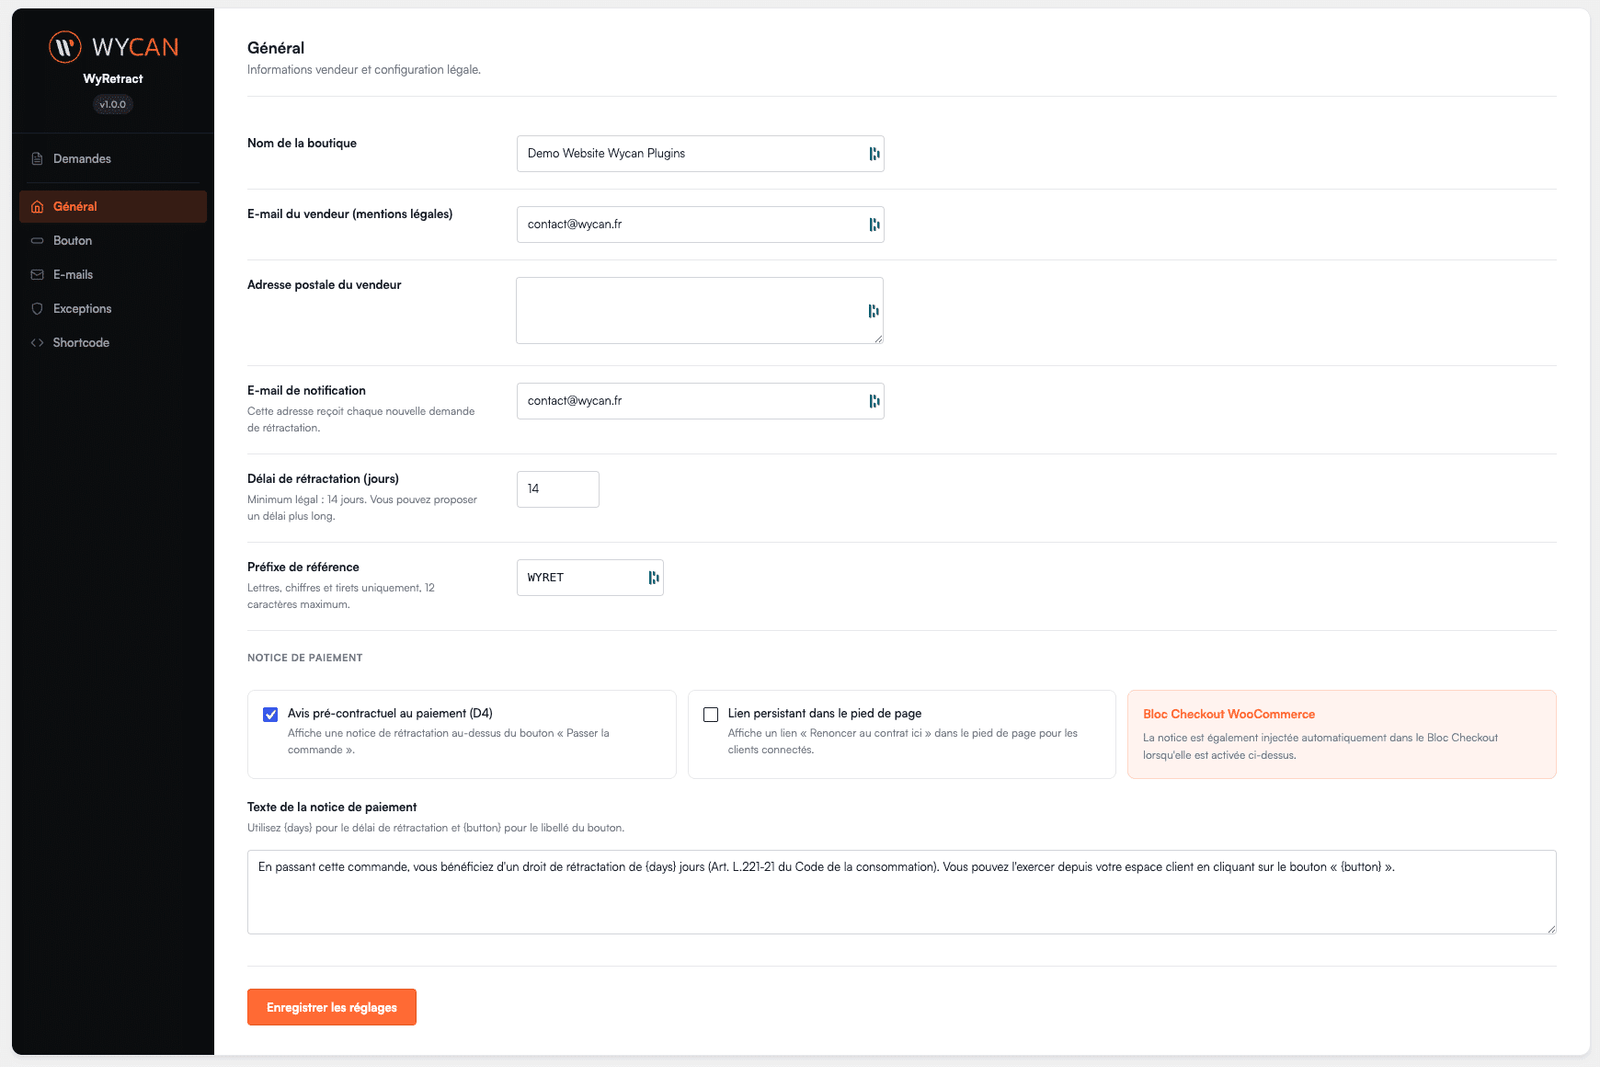Click the v1.0.0 version badge
This screenshot has height=1067, width=1600.
pos(113,104)
